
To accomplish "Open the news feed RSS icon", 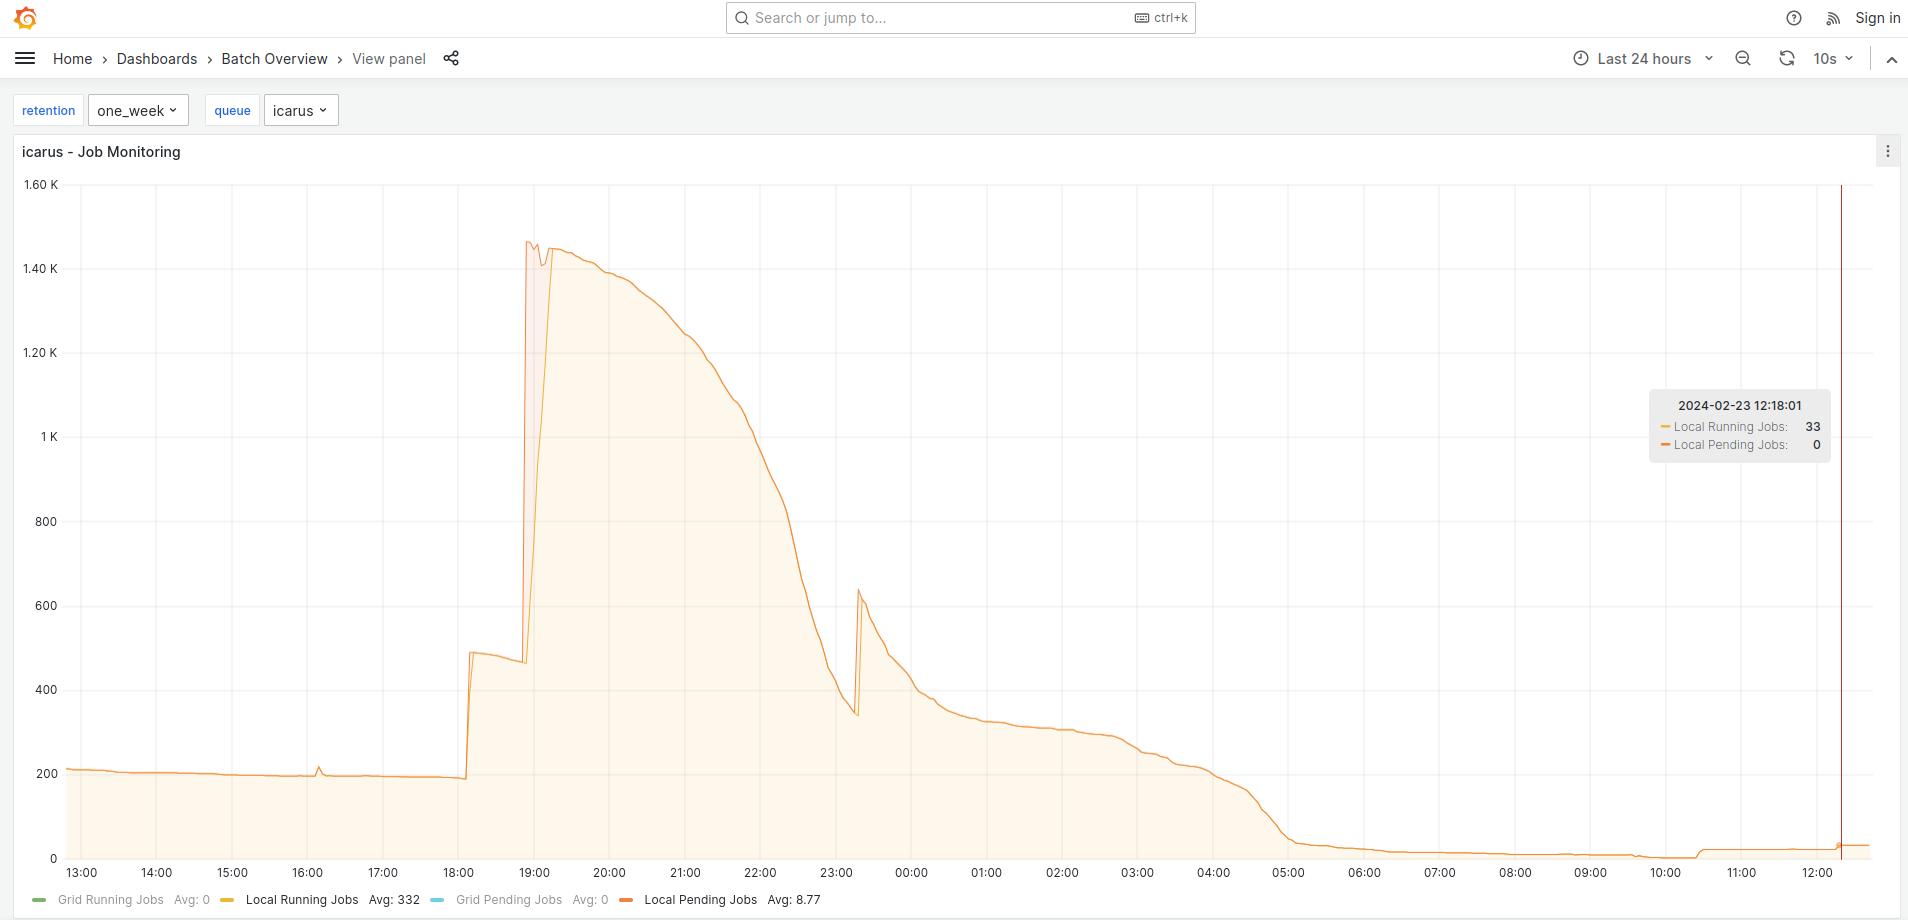I will (1833, 18).
